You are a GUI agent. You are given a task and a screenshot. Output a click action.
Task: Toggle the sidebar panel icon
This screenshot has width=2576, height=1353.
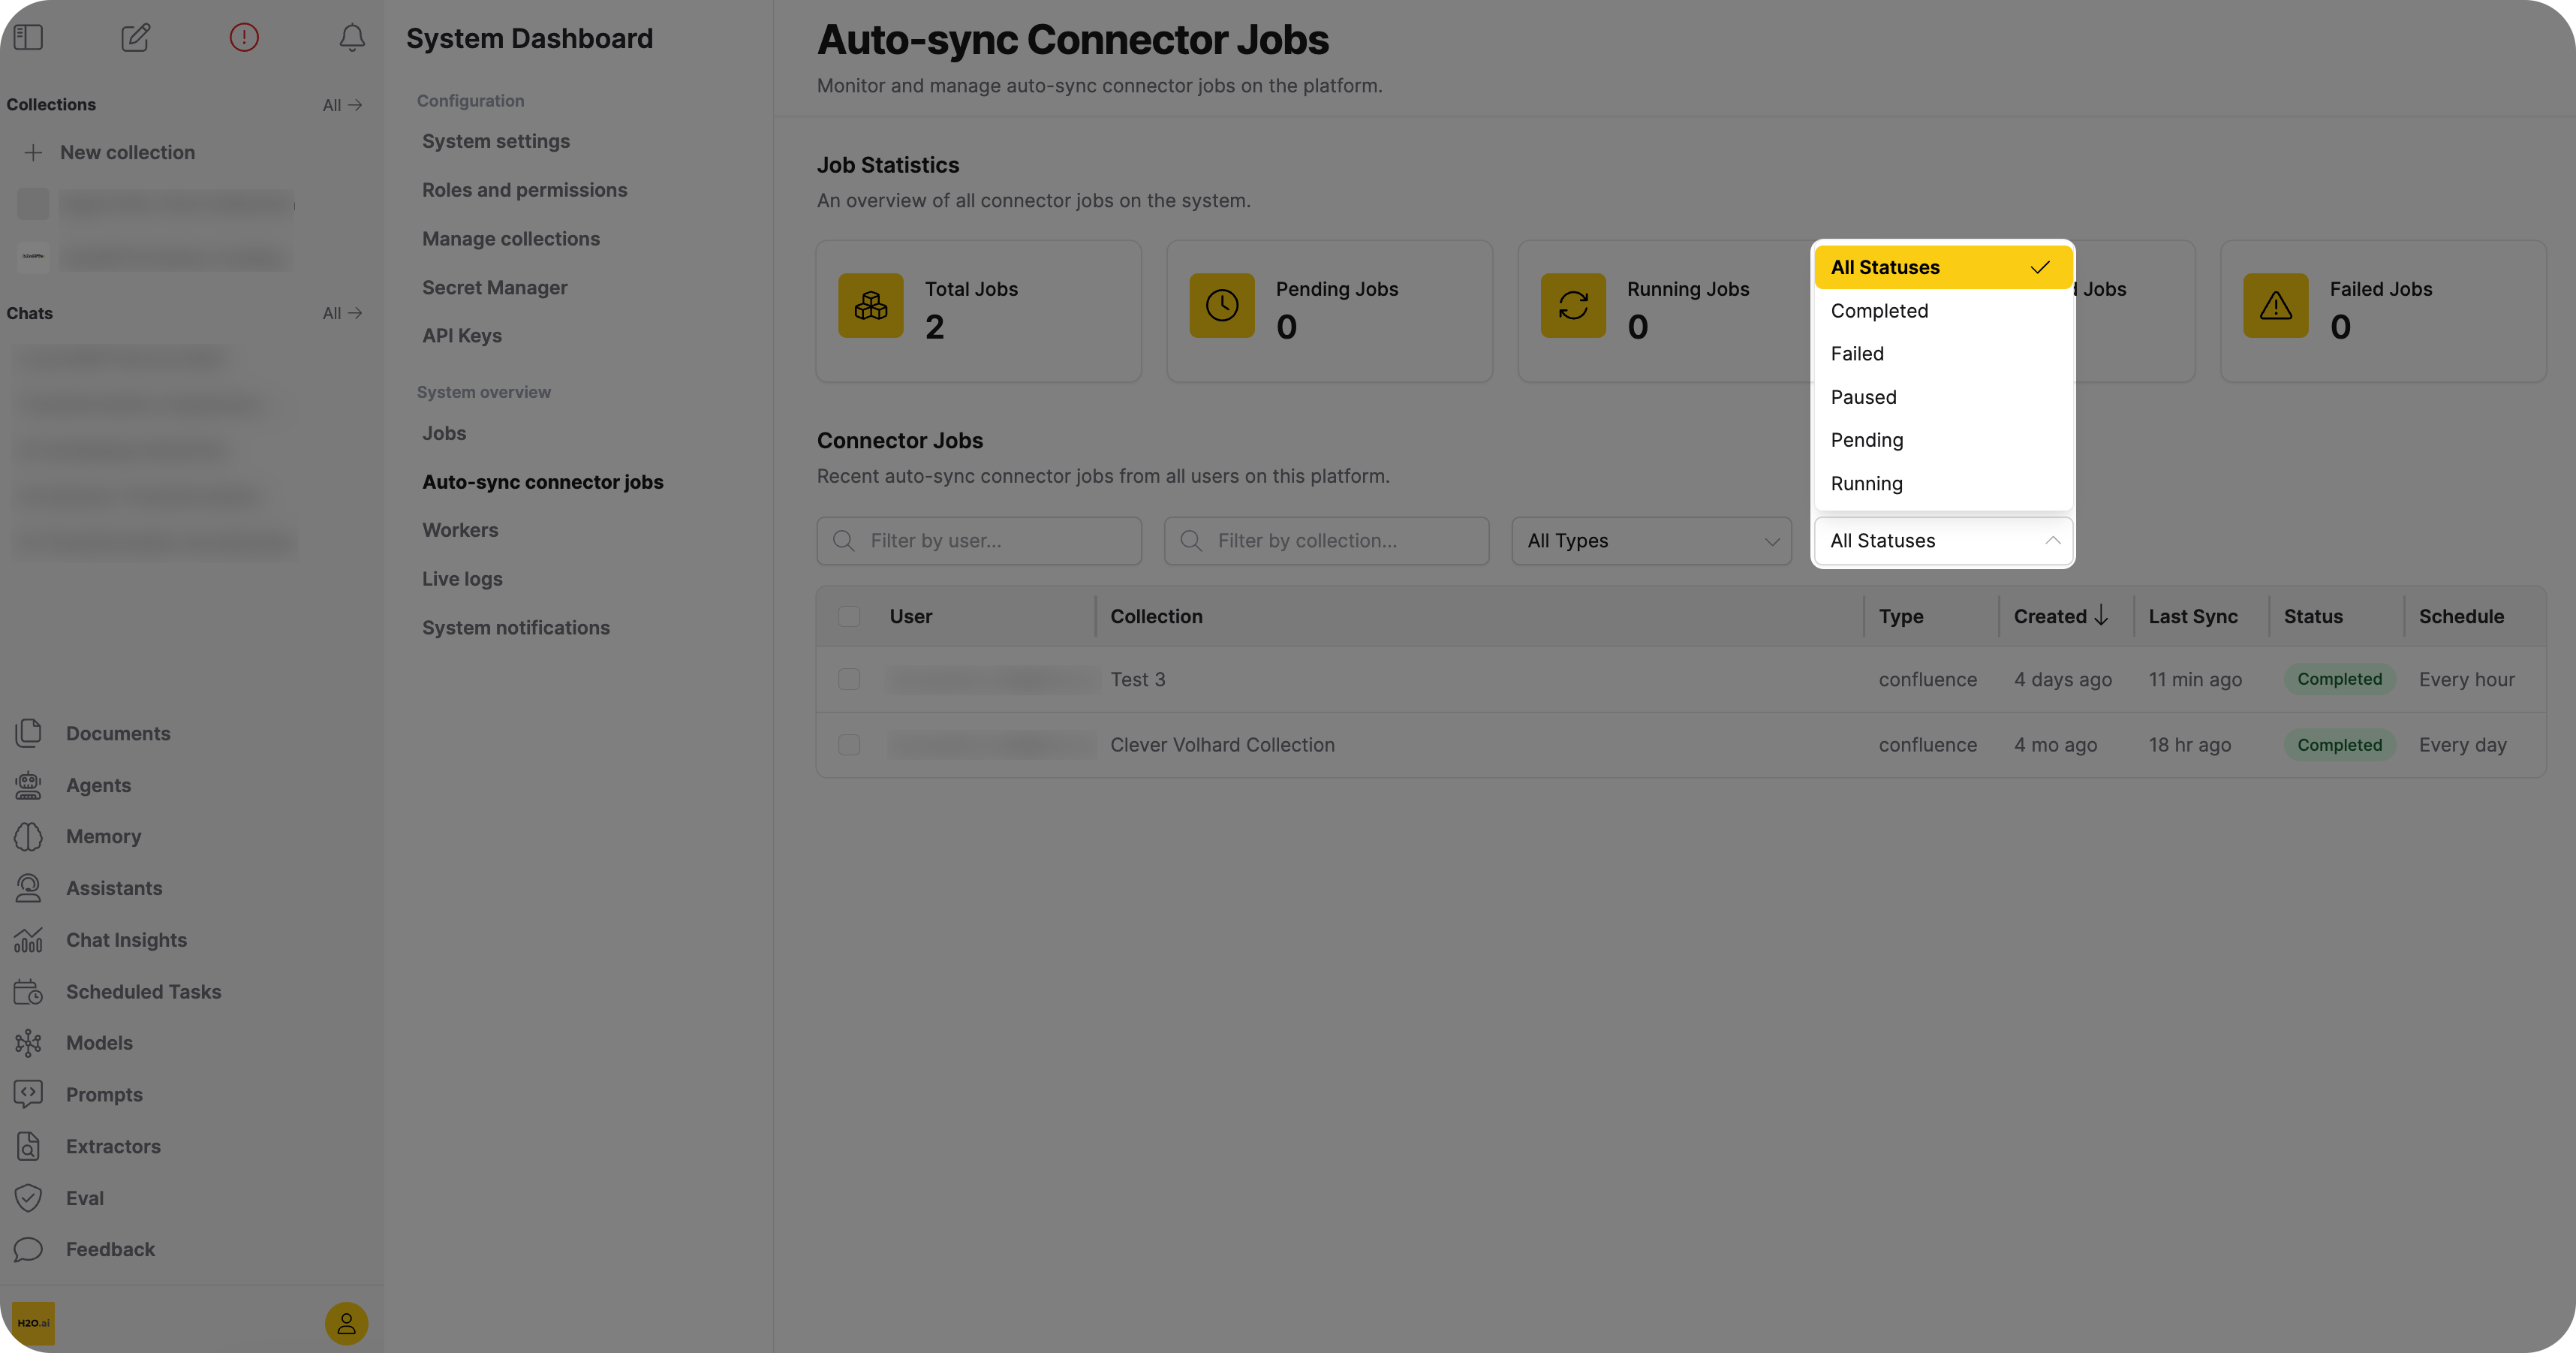coord(28,38)
